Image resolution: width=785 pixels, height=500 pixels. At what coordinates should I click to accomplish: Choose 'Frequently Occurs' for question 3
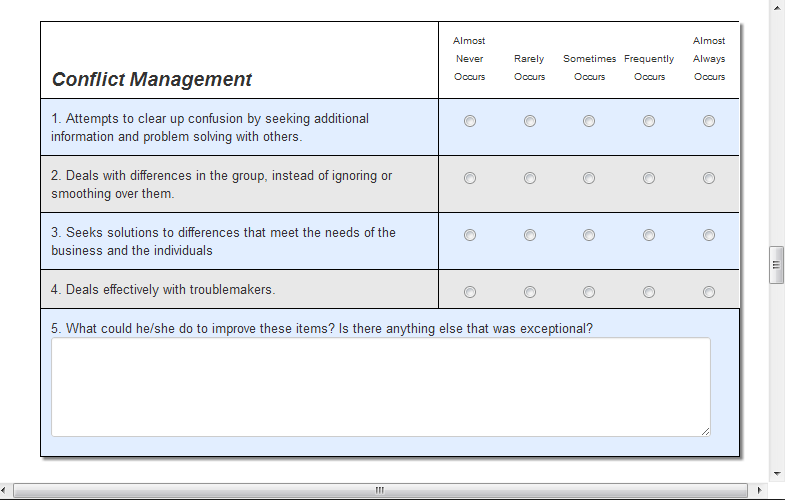(649, 235)
